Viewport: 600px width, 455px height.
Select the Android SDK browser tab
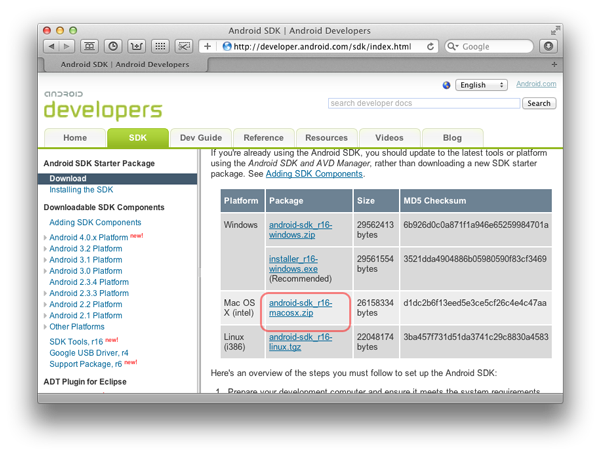(125, 64)
